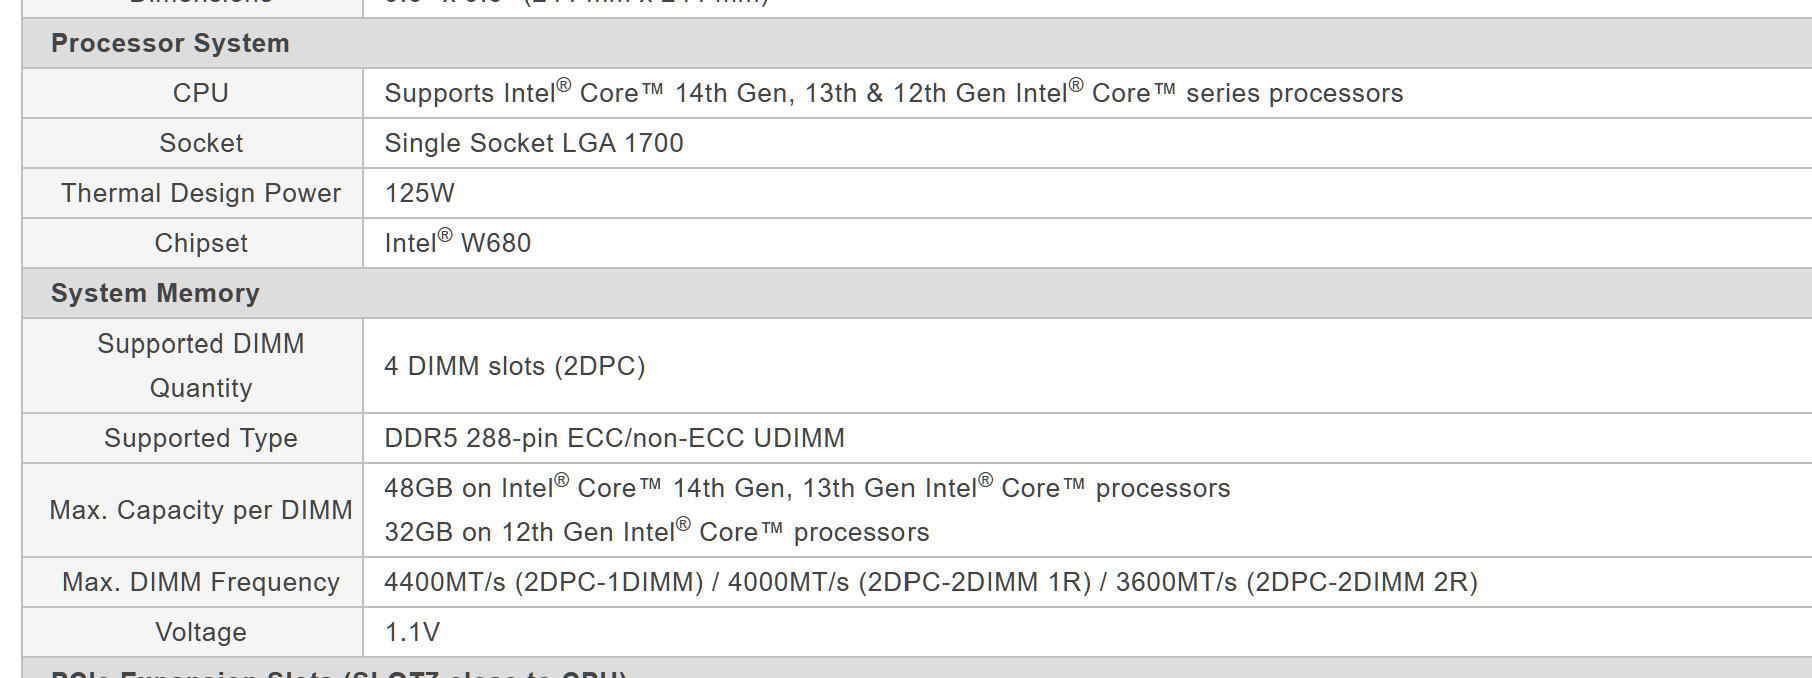This screenshot has height=678, width=1812.
Task: Click the Single Socket LGA 1700 value
Action: pyautogui.click(x=533, y=144)
